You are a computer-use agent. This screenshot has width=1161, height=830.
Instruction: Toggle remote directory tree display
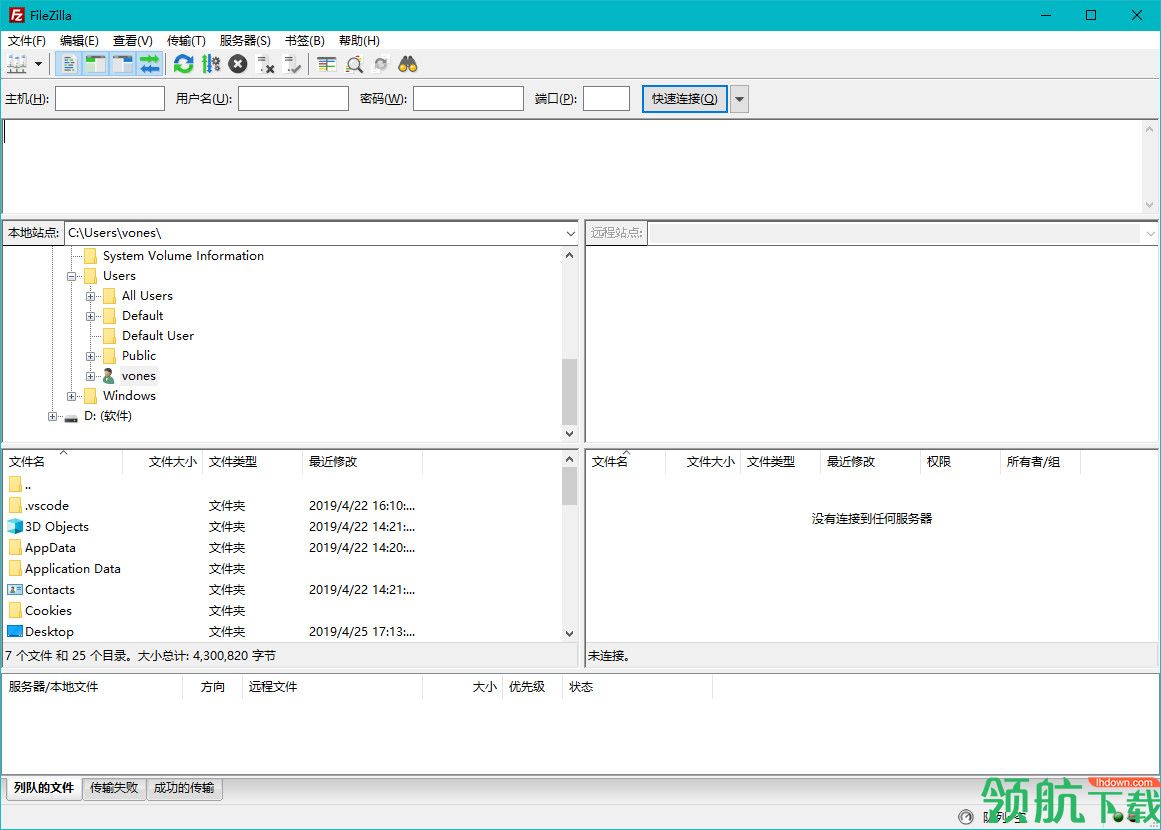[x=122, y=64]
